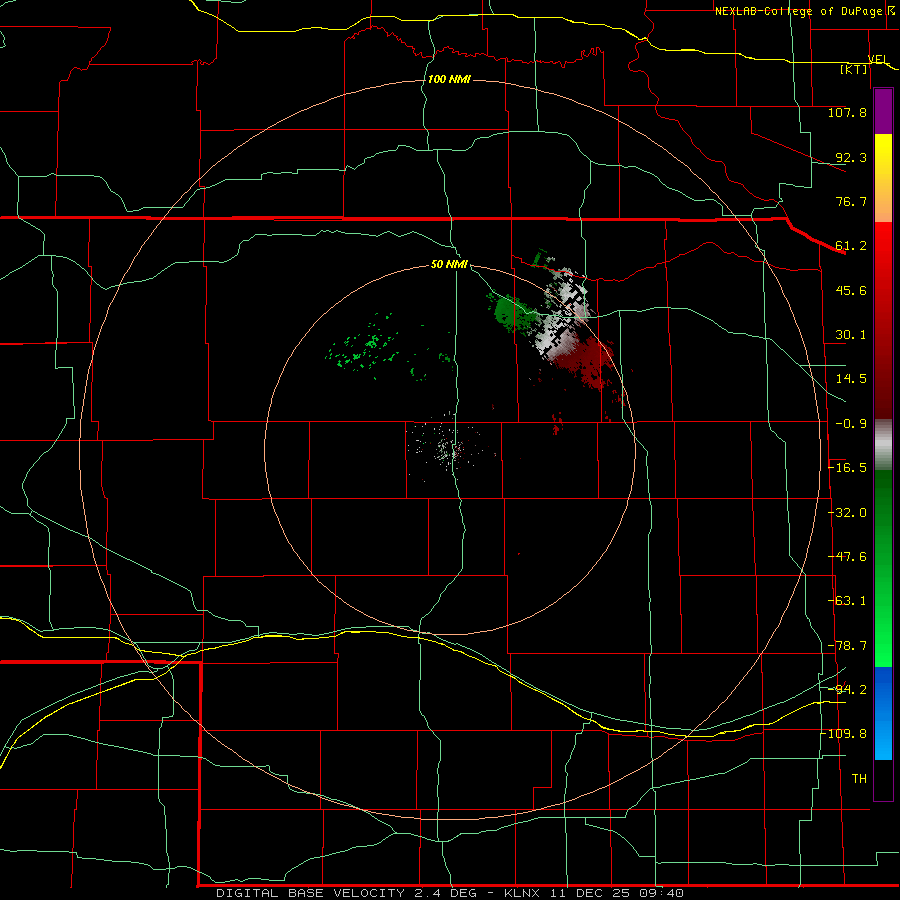The width and height of the screenshot is (900, 900).
Task: Click the KLNX station identifier in caption
Action: 522,893
